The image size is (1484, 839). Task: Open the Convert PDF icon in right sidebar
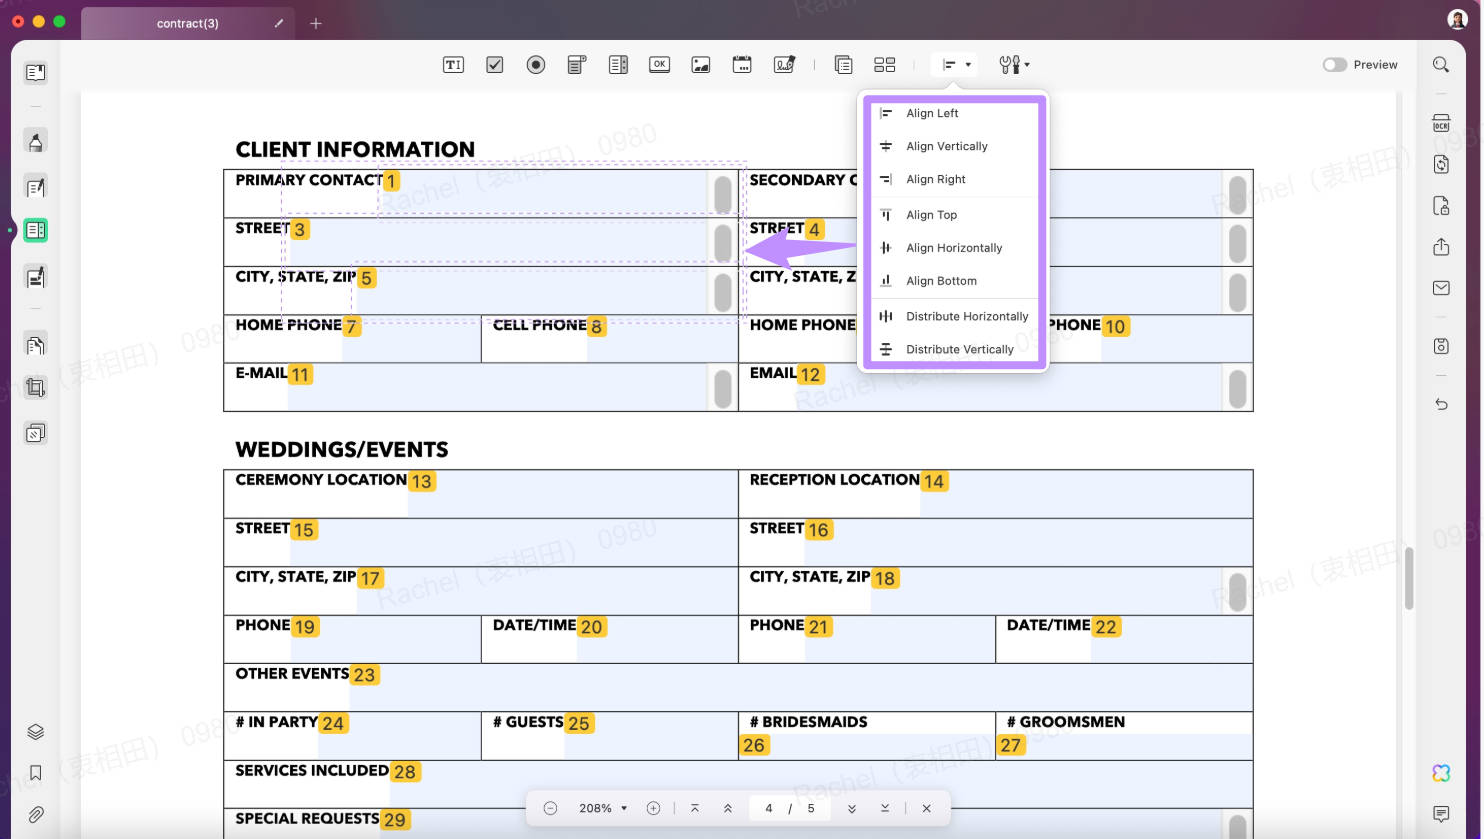tap(1441, 164)
